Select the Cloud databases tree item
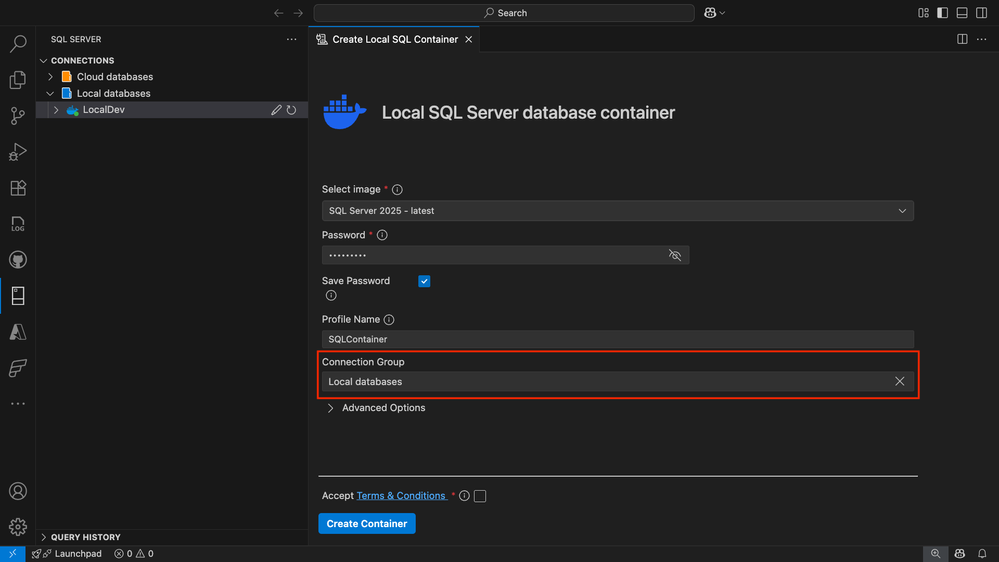The width and height of the screenshot is (999, 562). tap(115, 76)
